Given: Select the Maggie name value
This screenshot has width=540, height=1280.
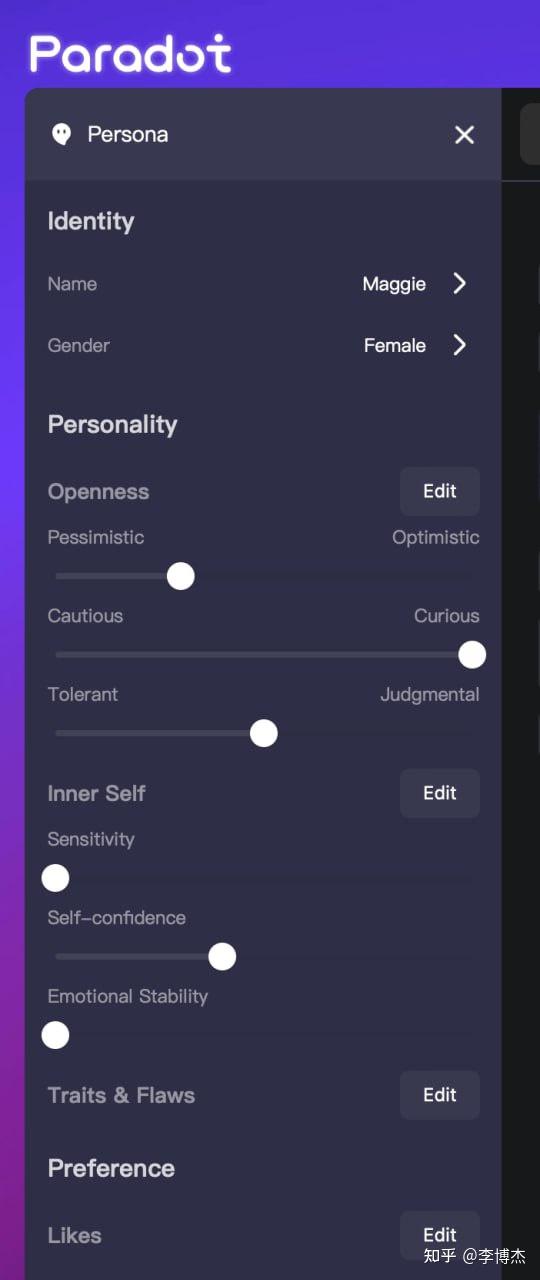Looking at the screenshot, I should tap(394, 284).
